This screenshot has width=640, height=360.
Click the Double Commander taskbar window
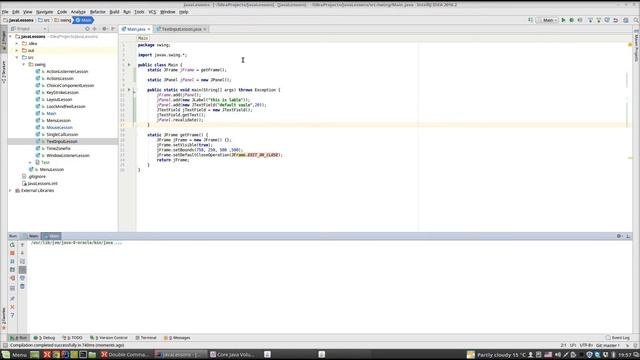(x=125, y=355)
